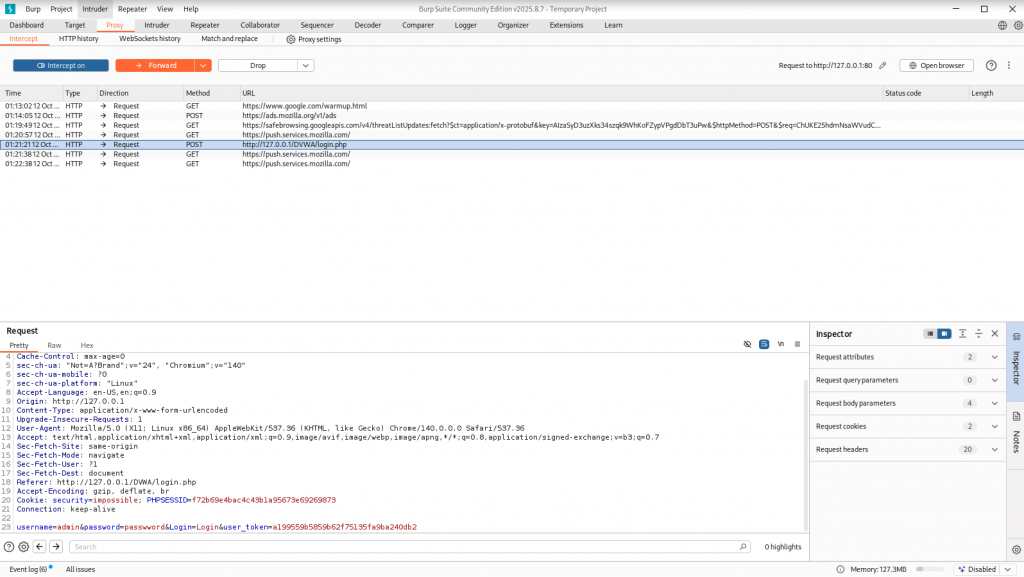This screenshot has width=1024, height=577.
Task: Go to the Dashboard tab
Action: [27, 25]
